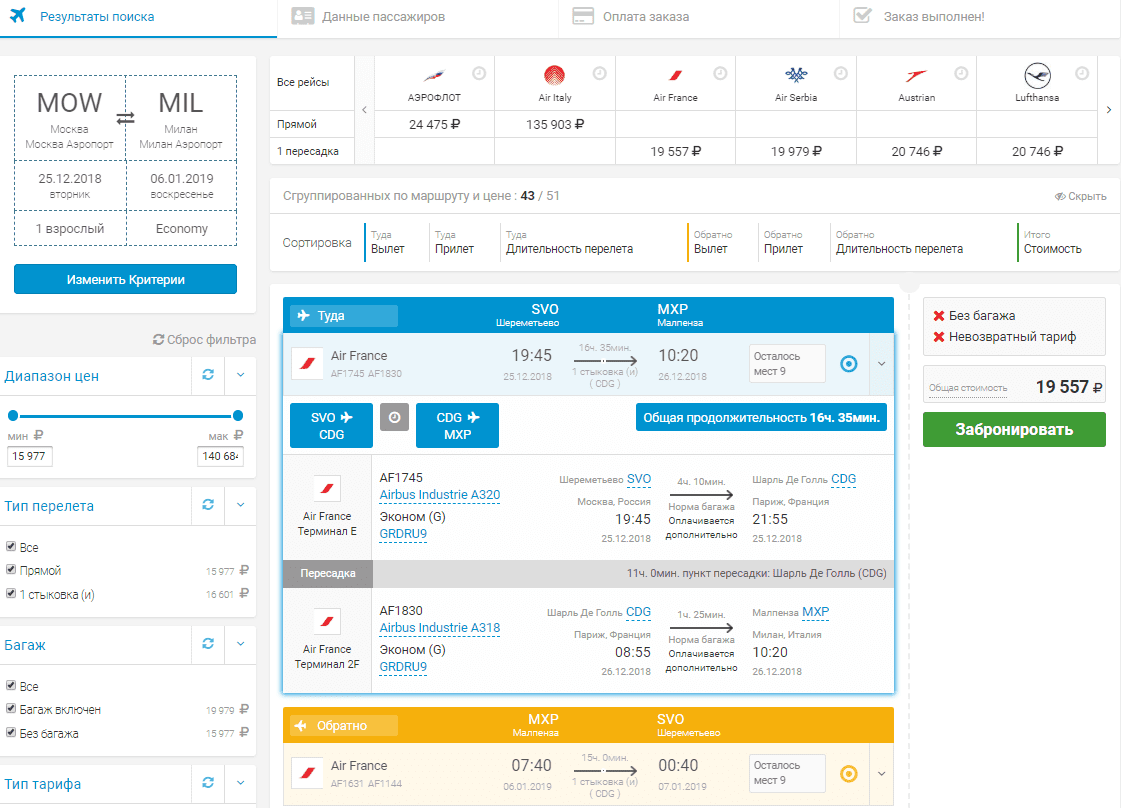This screenshot has width=1121, height=808.
Task: Select the outbound flight radio button
Action: 849,364
